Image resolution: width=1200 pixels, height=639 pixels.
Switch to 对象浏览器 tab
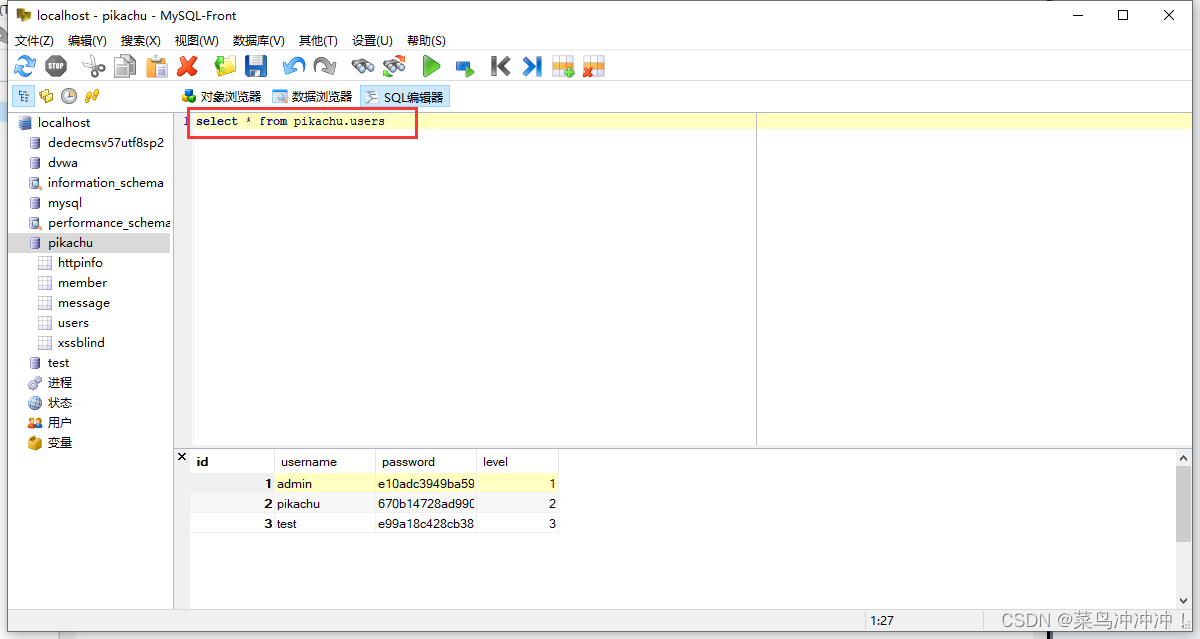click(x=221, y=97)
